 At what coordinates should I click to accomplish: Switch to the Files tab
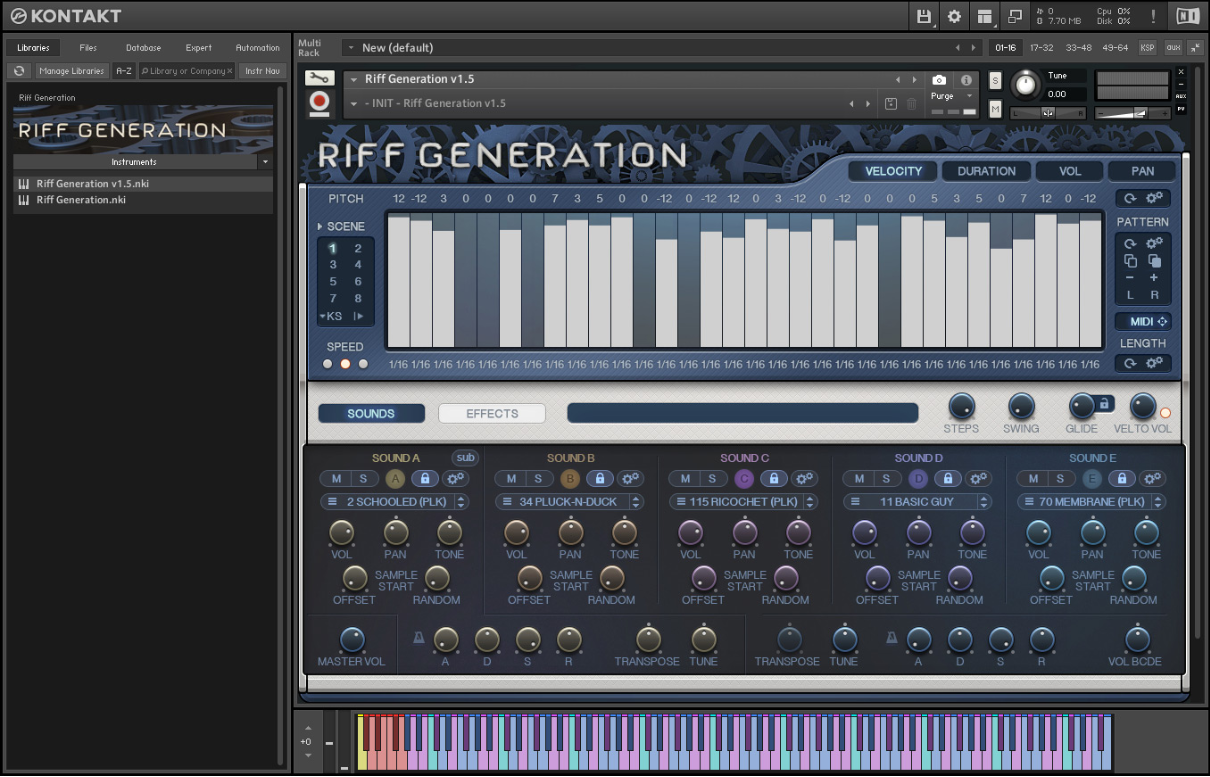tap(88, 47)
